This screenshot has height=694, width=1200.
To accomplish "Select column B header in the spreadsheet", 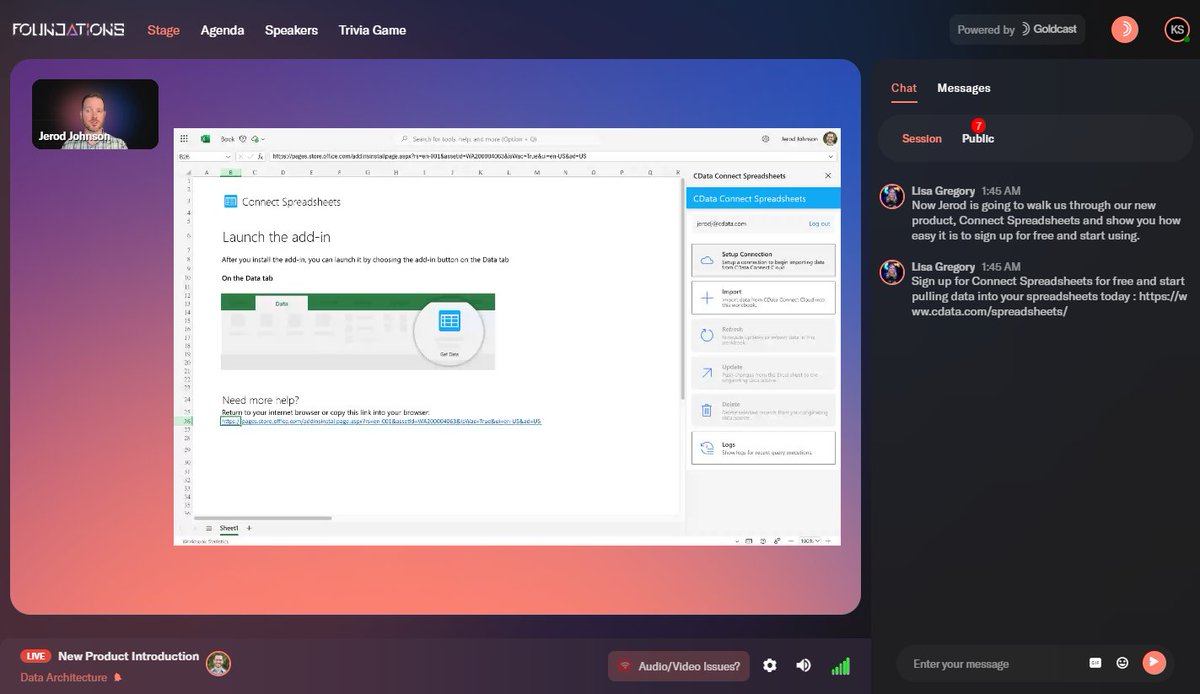I will pyautogui.click(x=229, y=171).
